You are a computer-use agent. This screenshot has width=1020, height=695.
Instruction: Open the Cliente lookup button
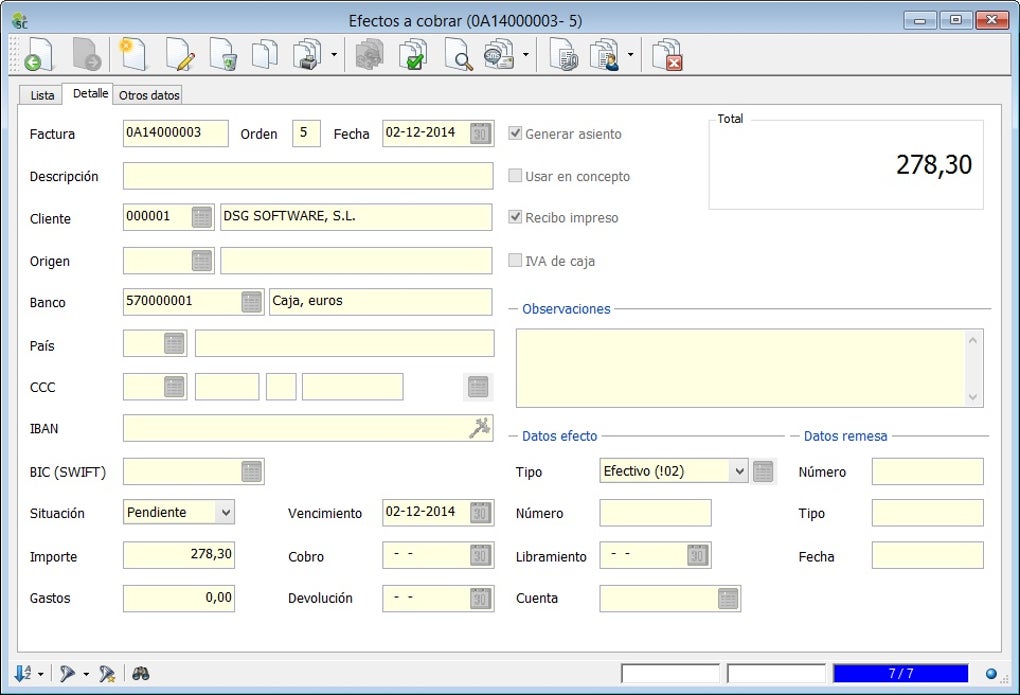coord(202,218)
